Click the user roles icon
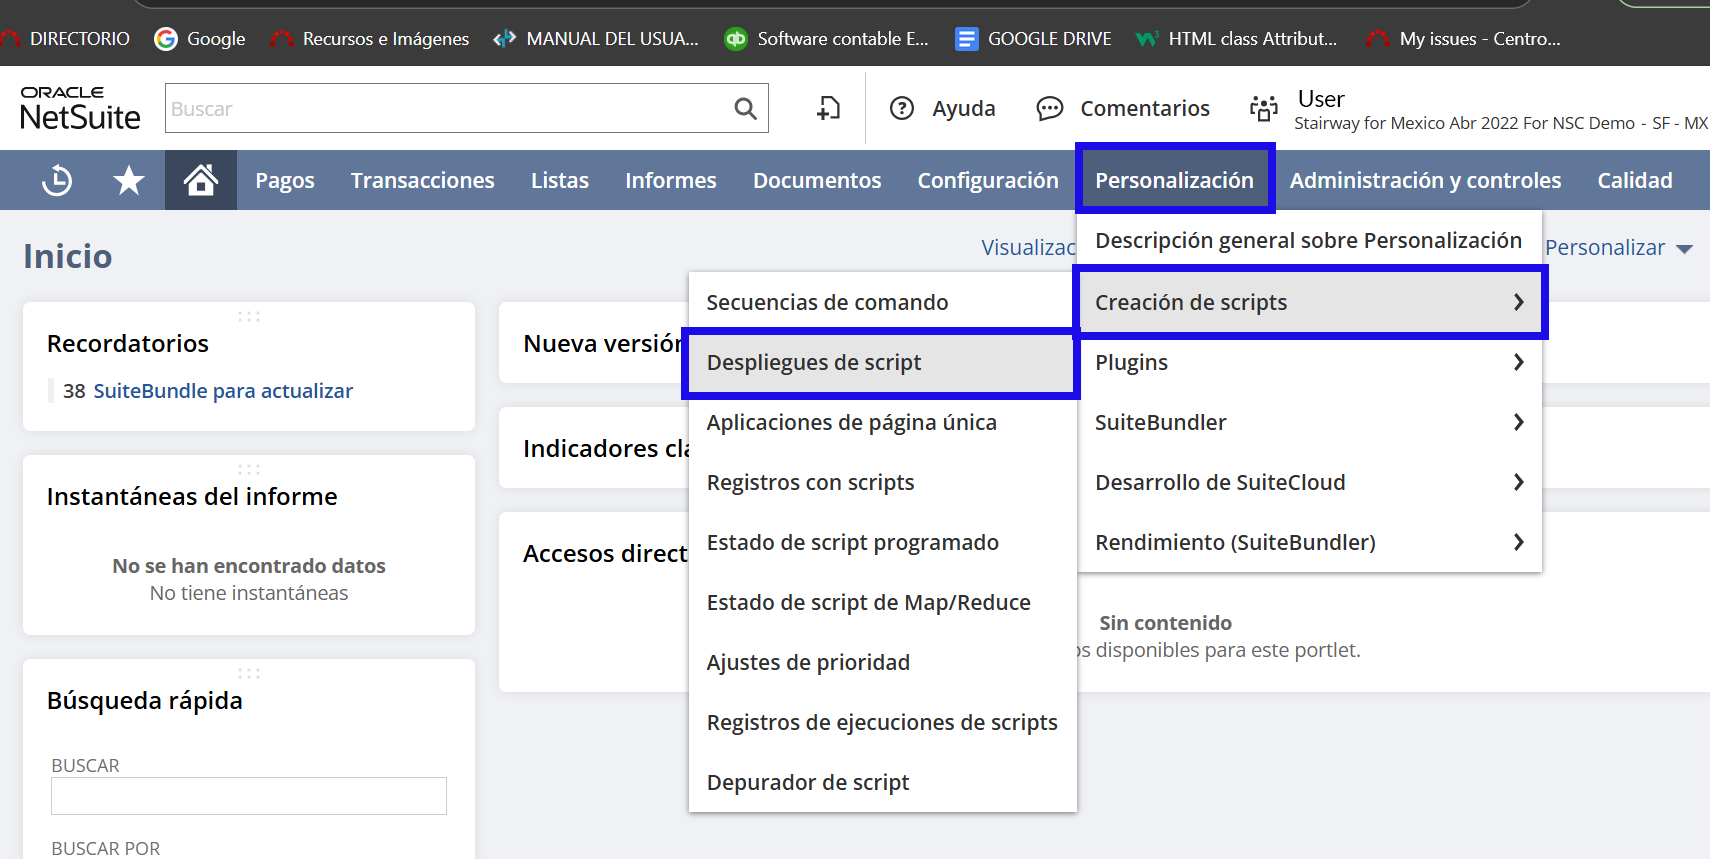Screen dimensions: 1710x859 pyautogui.click(x=1264, y=108)
